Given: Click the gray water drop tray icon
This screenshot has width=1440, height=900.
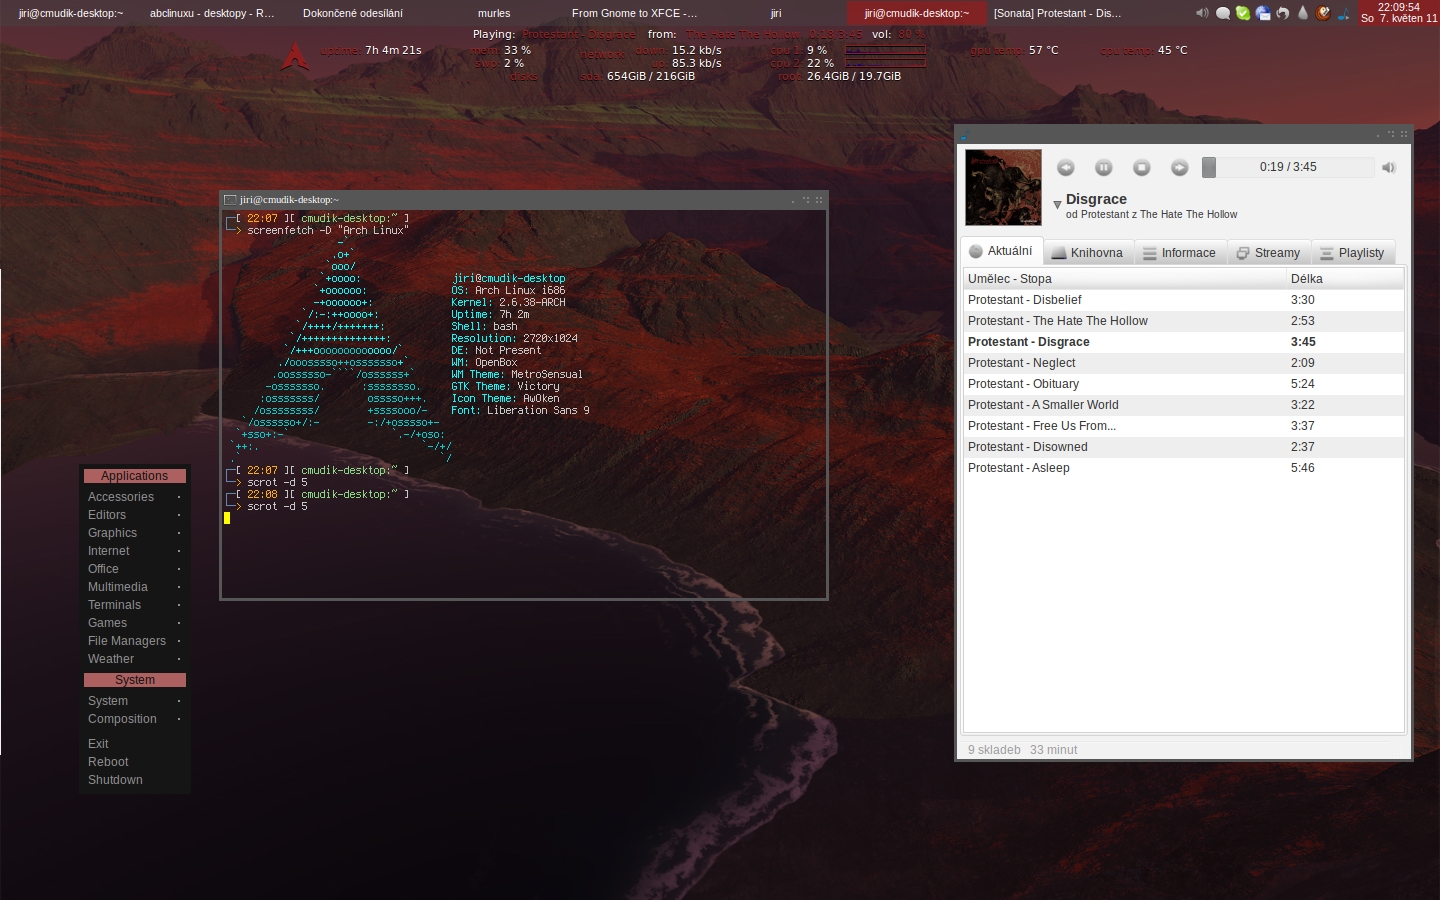Looking at the screenshot, I should point(1302,13).
